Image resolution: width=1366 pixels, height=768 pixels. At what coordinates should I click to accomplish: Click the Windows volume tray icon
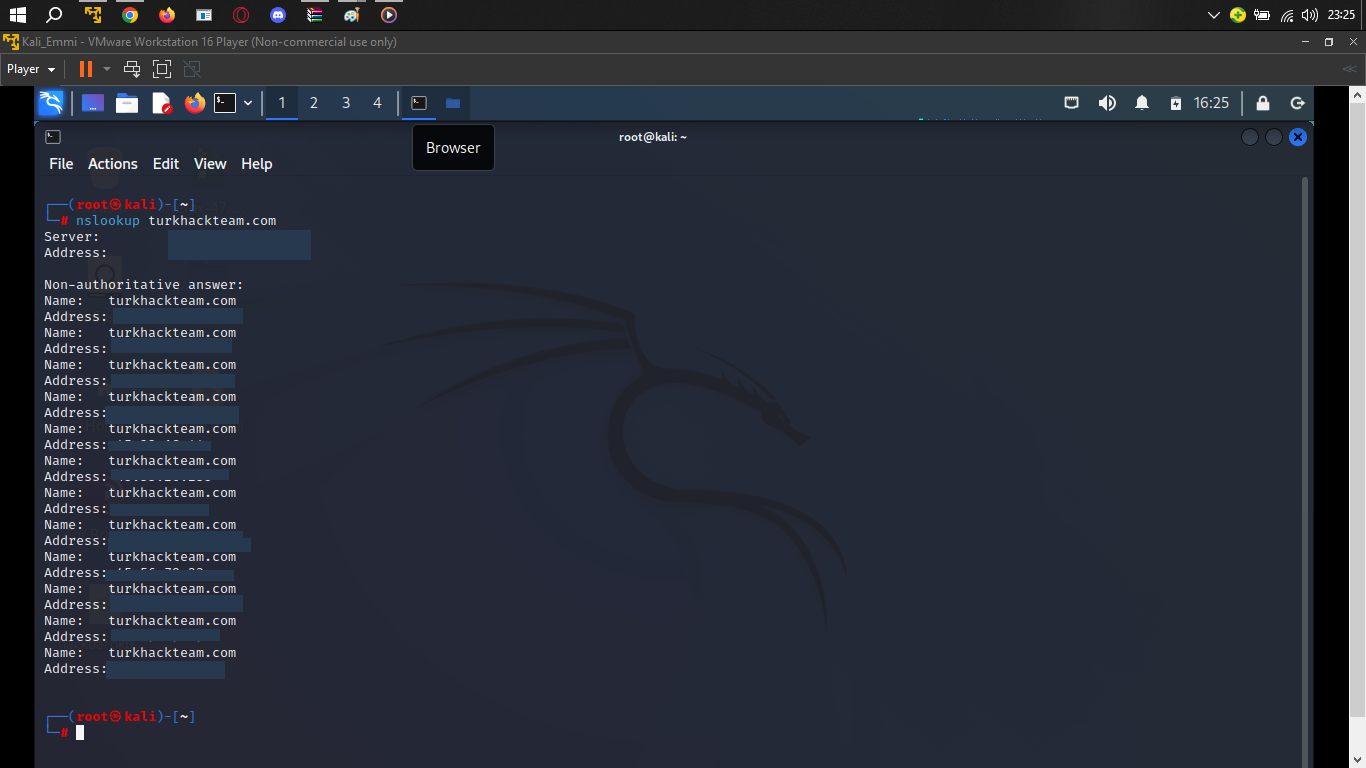point(1310,15)
